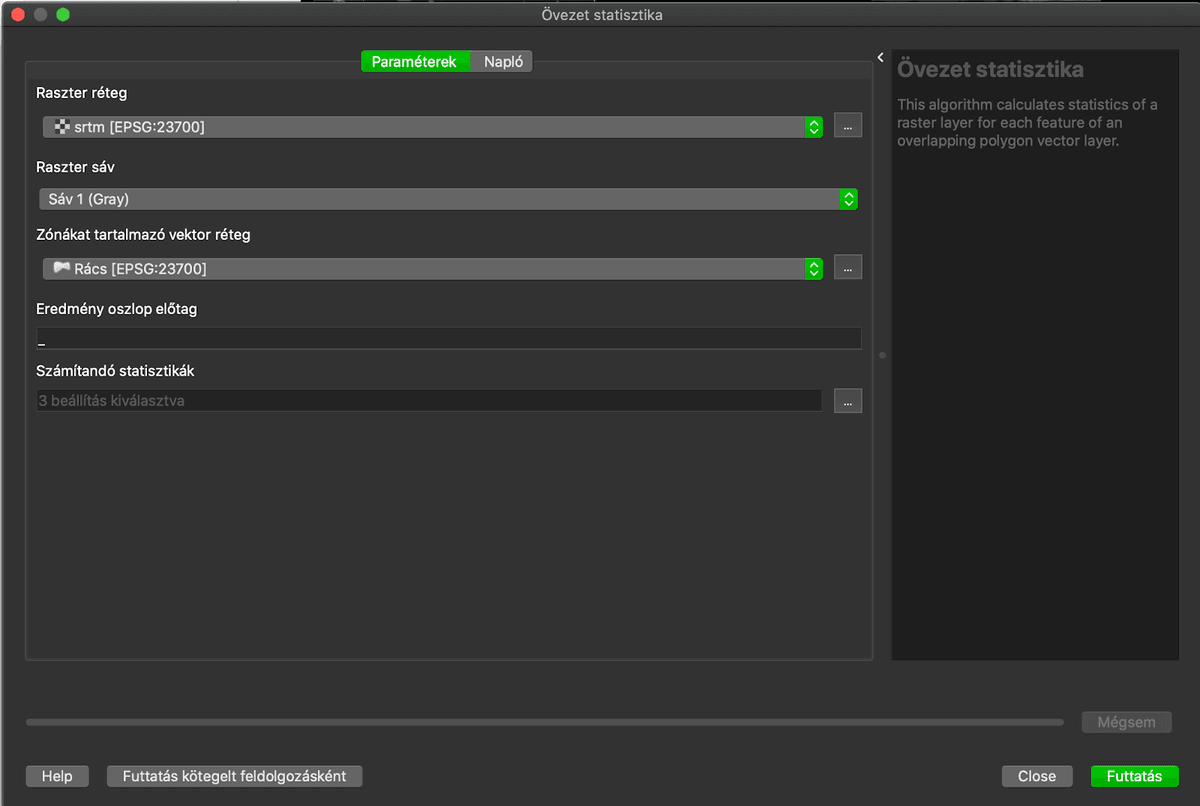Image resolution: width=1200 pixels, height=806 pixels.
Task: Click Futtatás kötegelt feldolgozásként
Action: coord(234,776)
